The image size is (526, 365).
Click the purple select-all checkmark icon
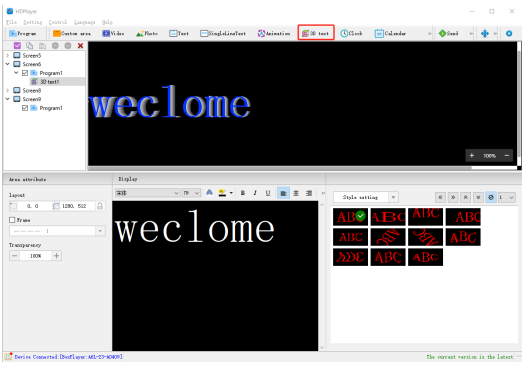point(17,46)
